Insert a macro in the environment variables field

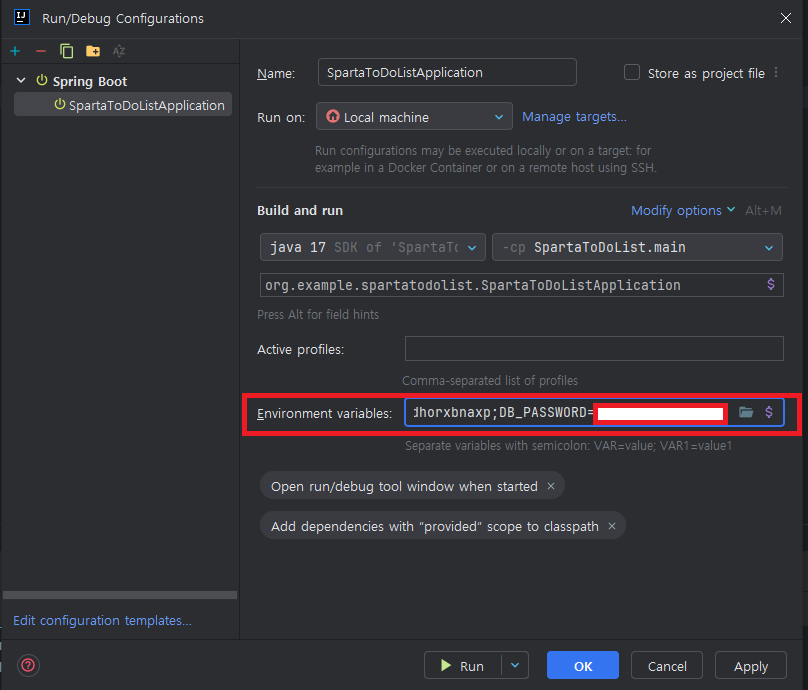coord(769,412)
